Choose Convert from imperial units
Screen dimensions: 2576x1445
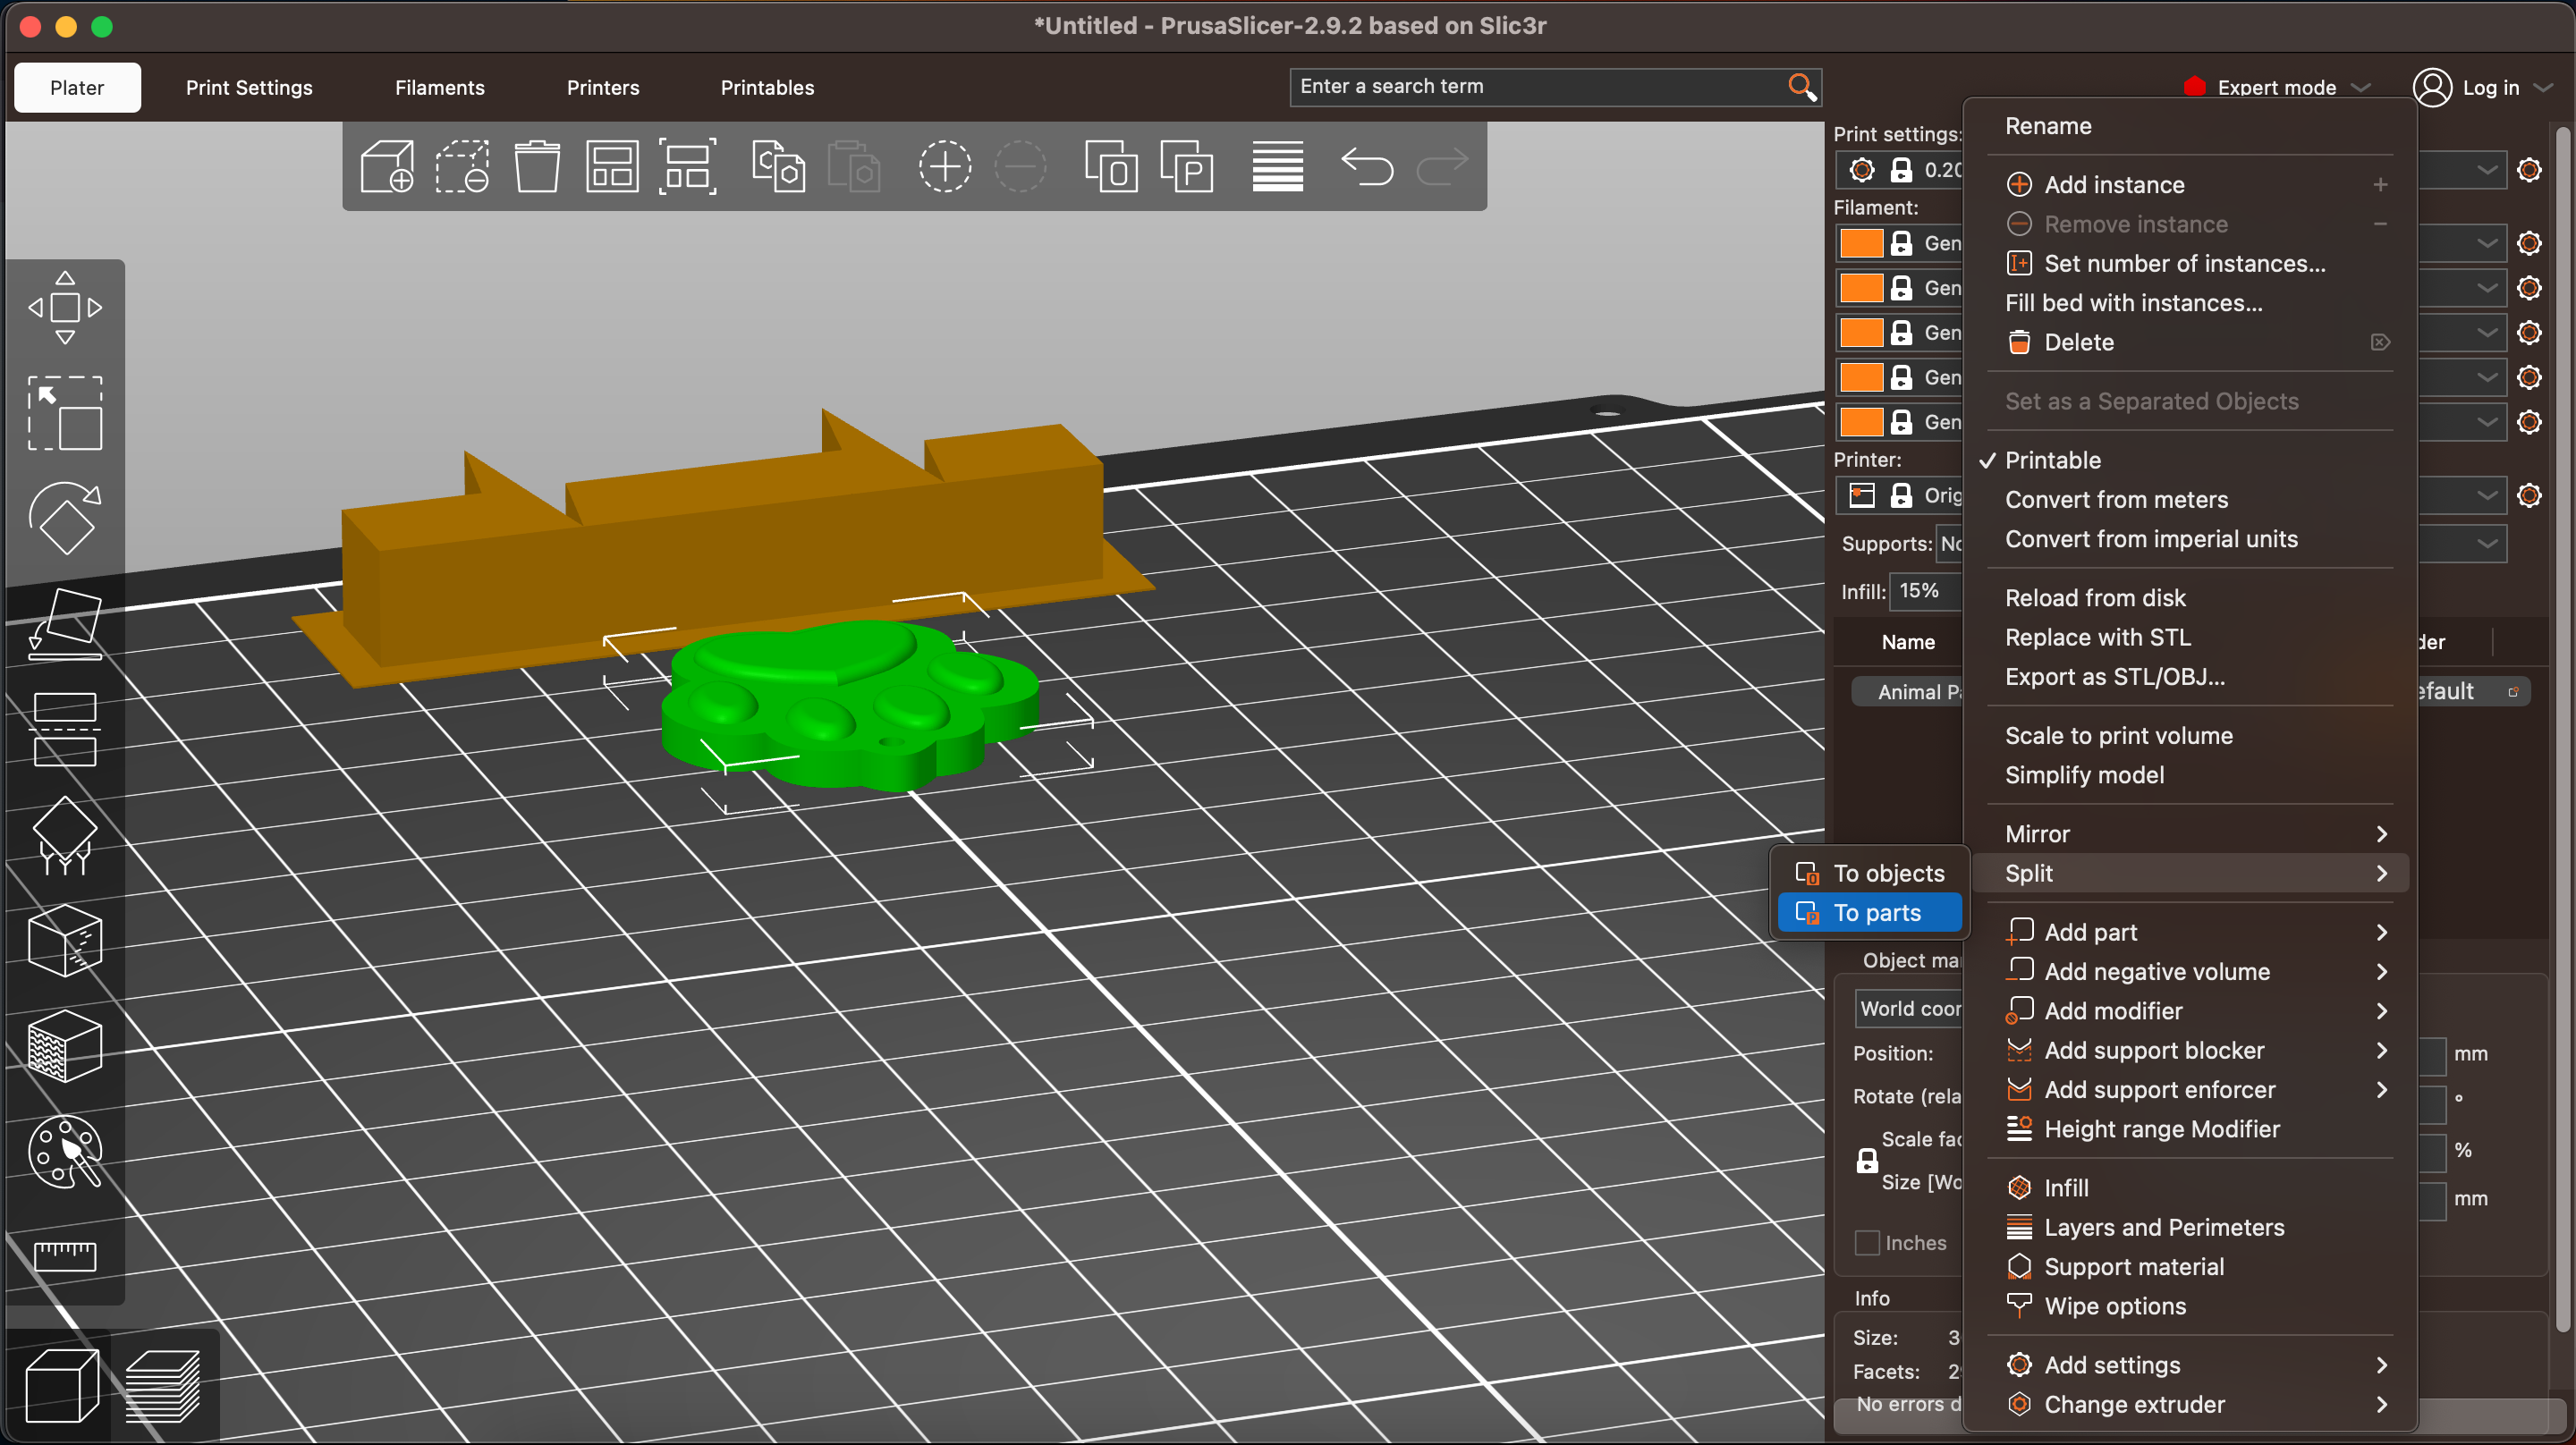click(x=2190, y=539)
